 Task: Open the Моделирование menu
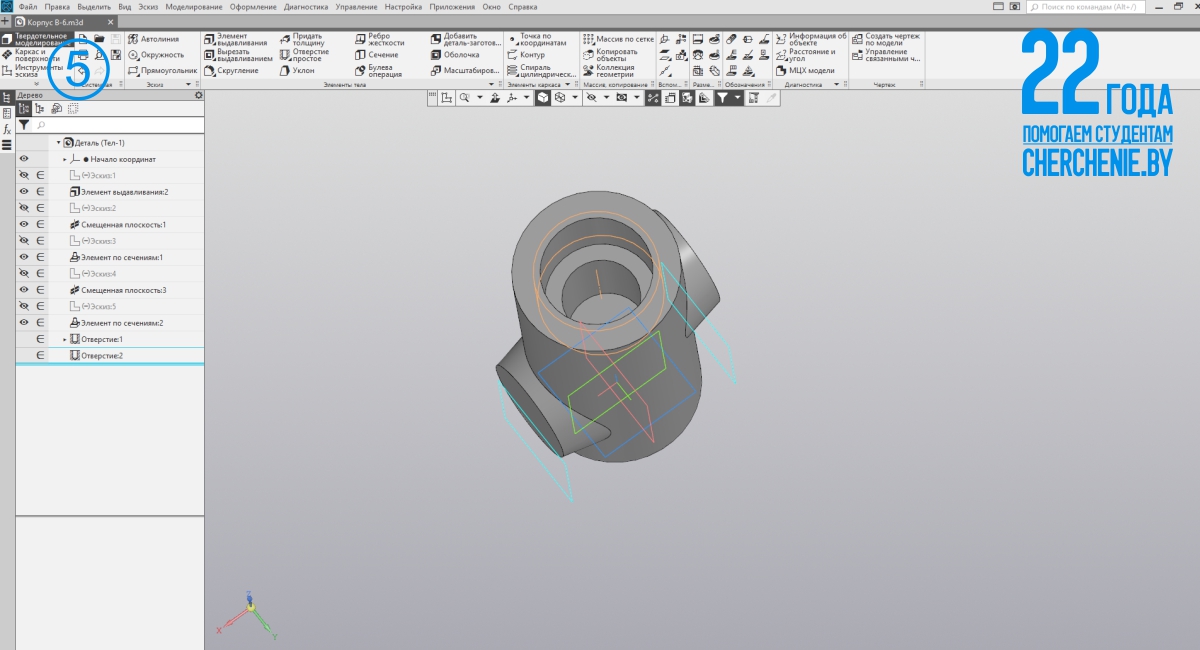pos(194,6)
